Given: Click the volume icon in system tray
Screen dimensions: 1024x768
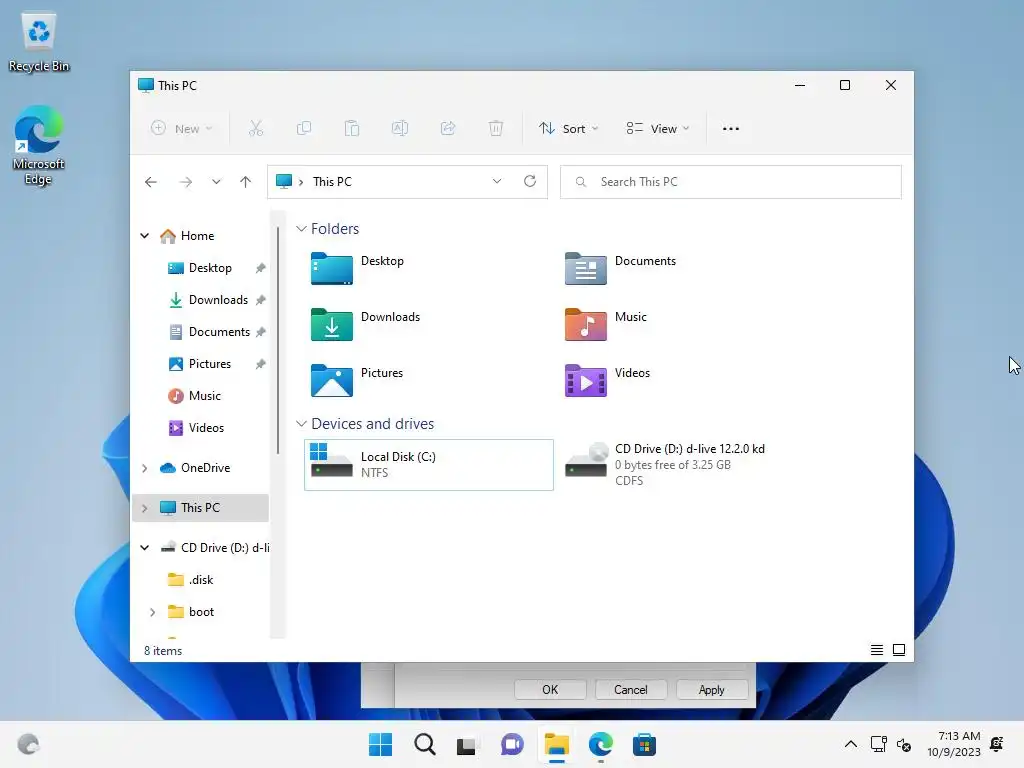Looking at the screenshot, I should click(x=904, y=744).
